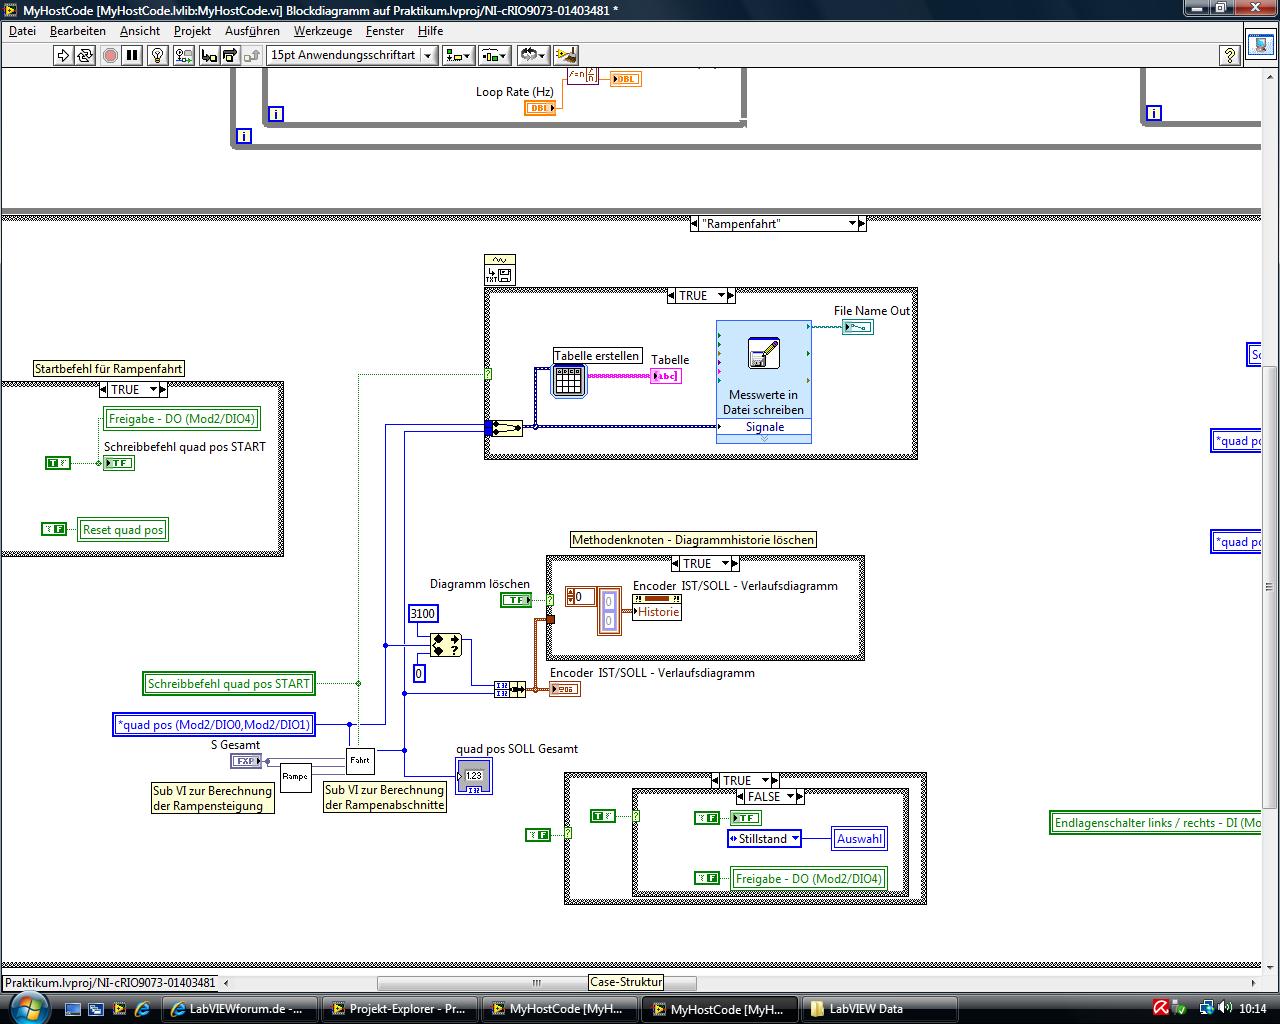Click the Run arrow button
Screen dimensions: 1280x1024
click(63, 55)
